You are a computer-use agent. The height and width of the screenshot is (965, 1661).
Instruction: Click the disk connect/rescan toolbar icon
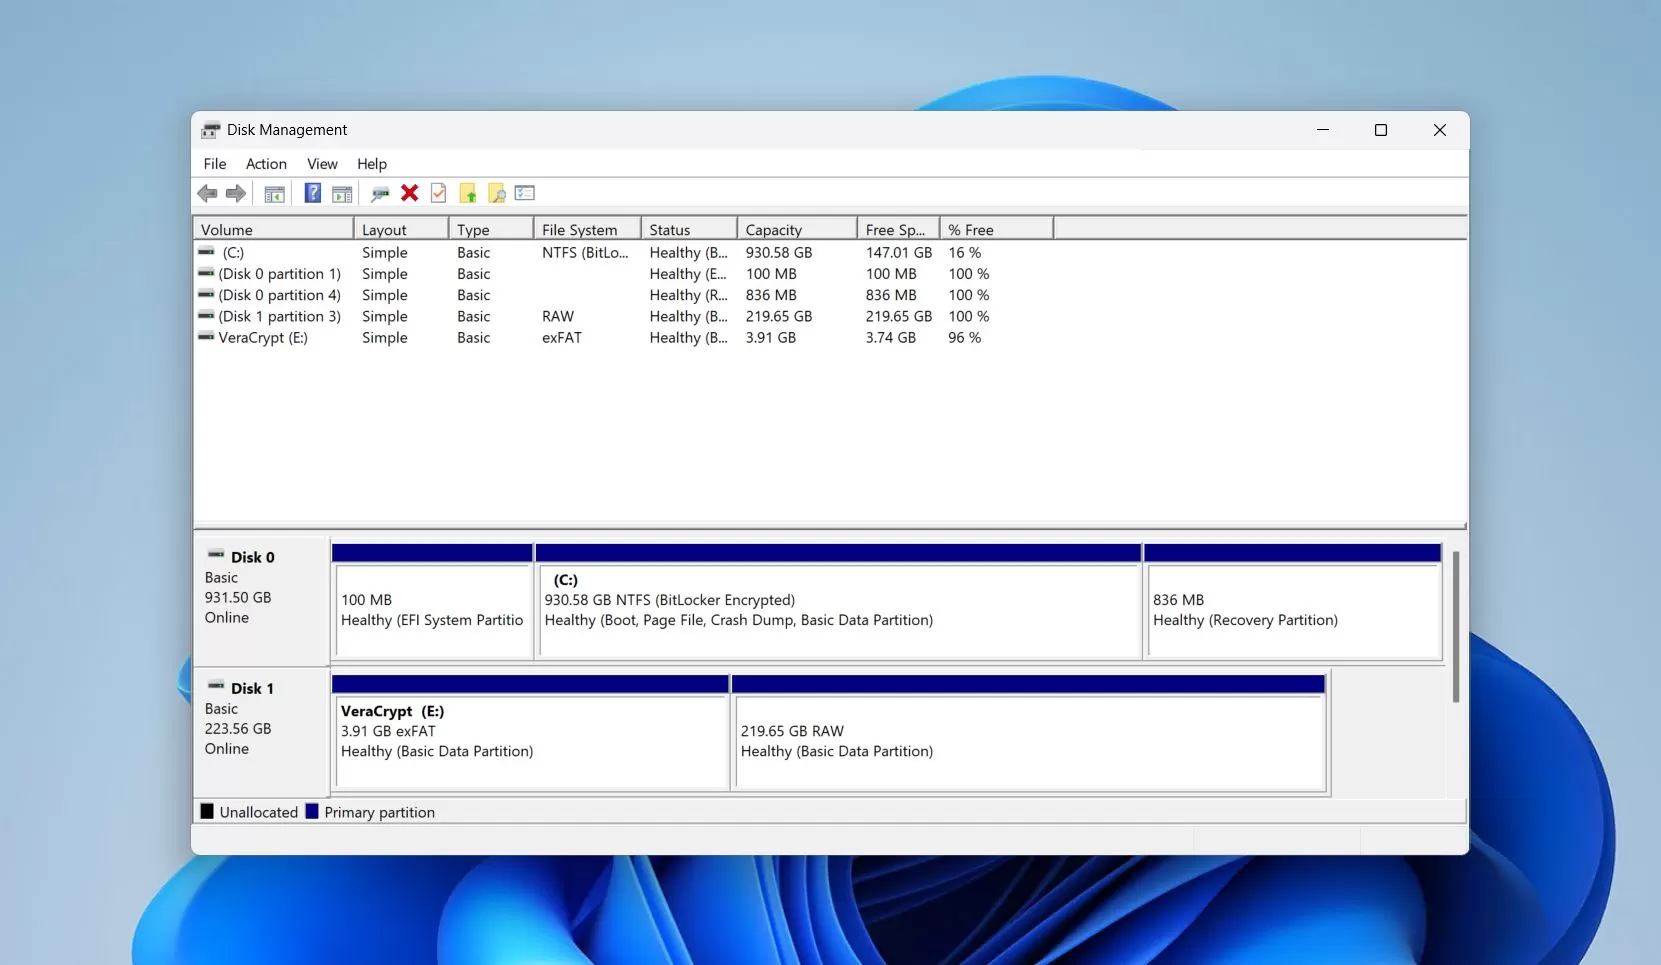pos(380,193)
